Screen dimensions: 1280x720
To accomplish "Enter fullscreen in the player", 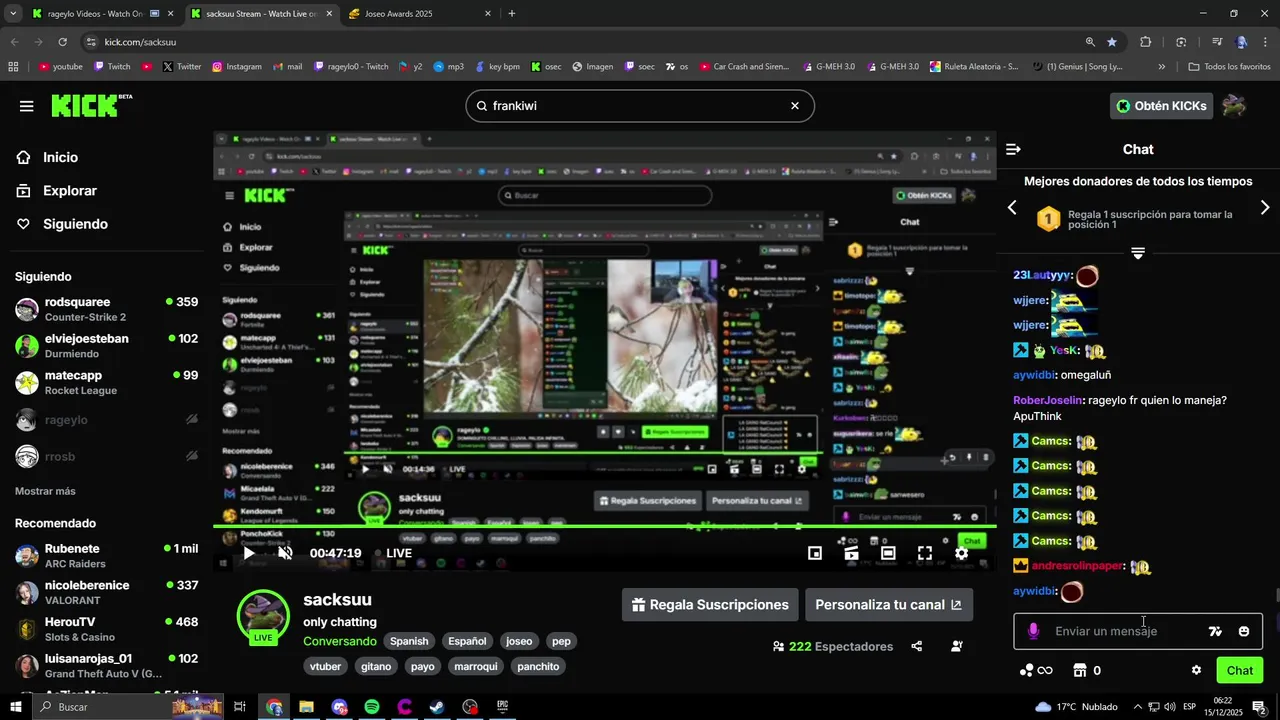I will point(925,553).
